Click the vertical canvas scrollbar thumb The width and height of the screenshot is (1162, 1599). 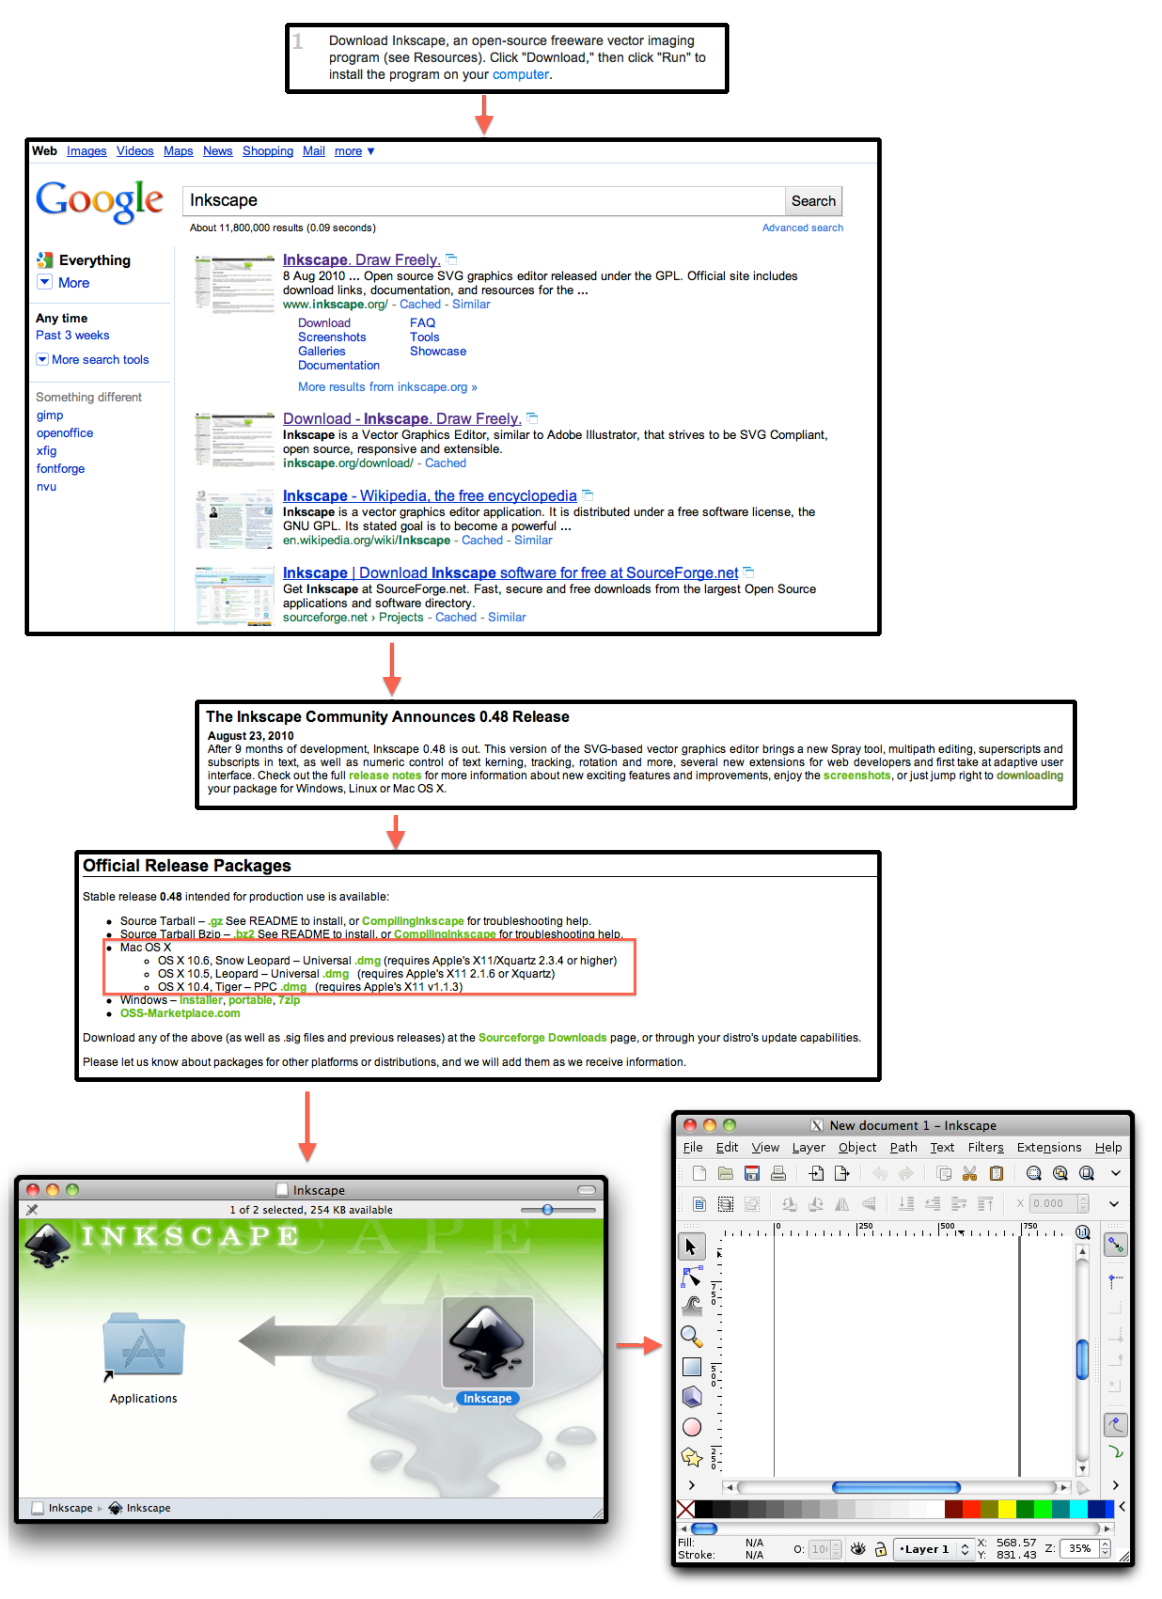click(x=1082, y=1359)
